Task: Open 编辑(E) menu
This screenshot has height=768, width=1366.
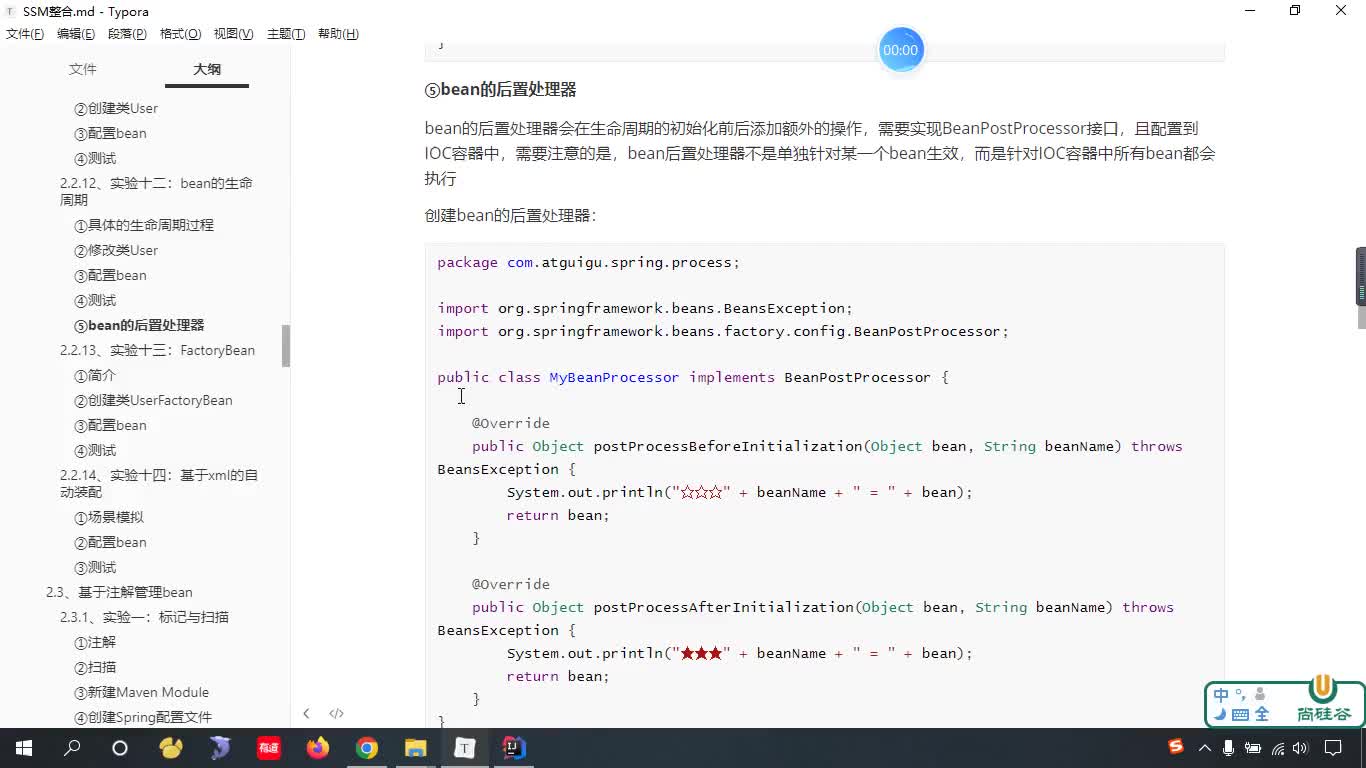Action: pyautogui.click(x=76, y=34)
